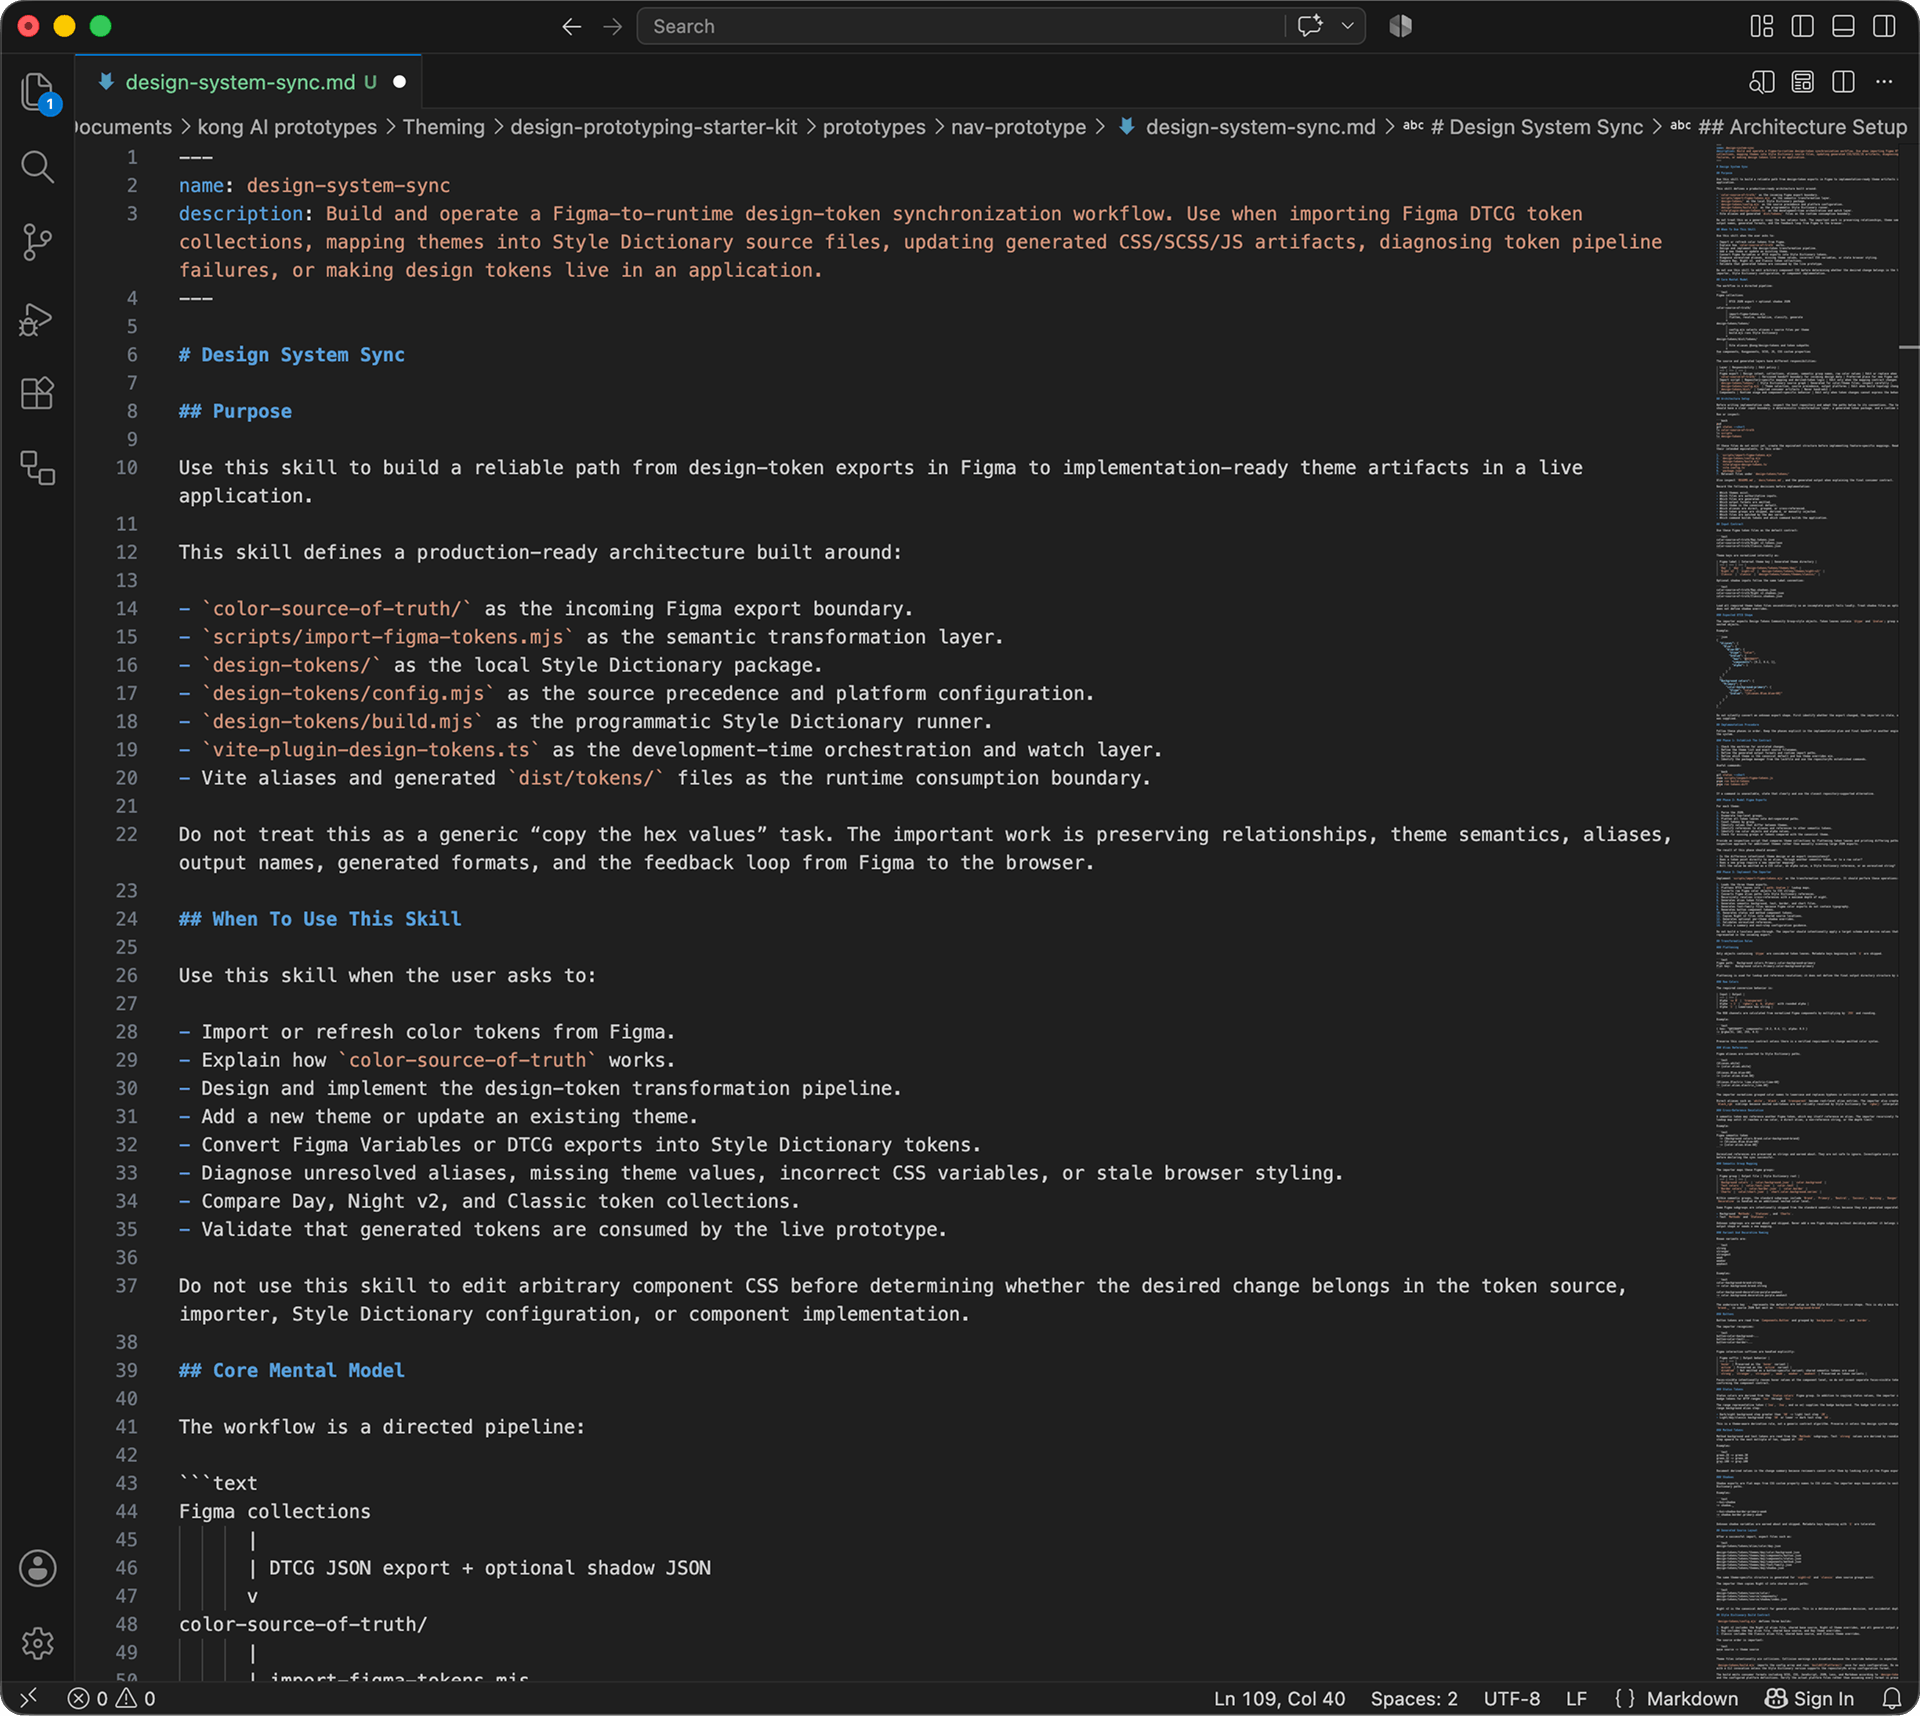
Task: Select the design-system-sync.md tab
Action: 250,82
